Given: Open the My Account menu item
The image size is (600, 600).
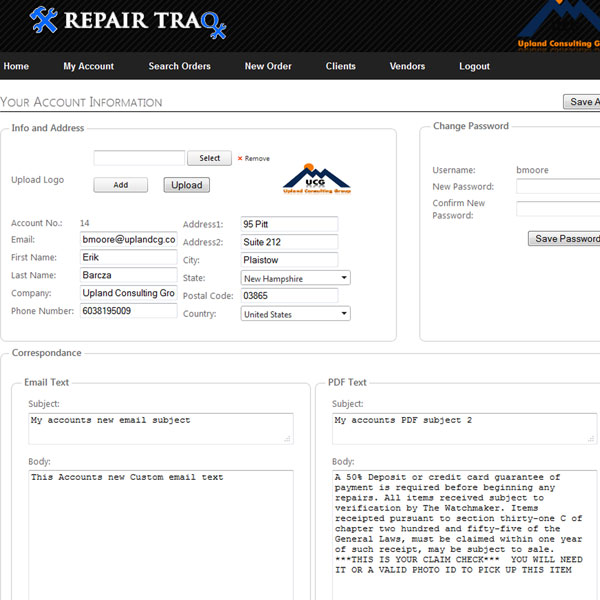Looking at the screenshot, I should click(89, 66).
